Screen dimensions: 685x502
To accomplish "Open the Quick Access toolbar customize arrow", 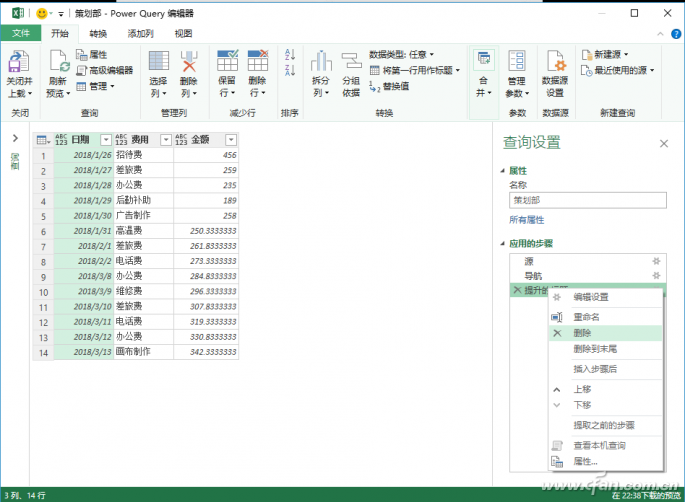I will point(61,14).
